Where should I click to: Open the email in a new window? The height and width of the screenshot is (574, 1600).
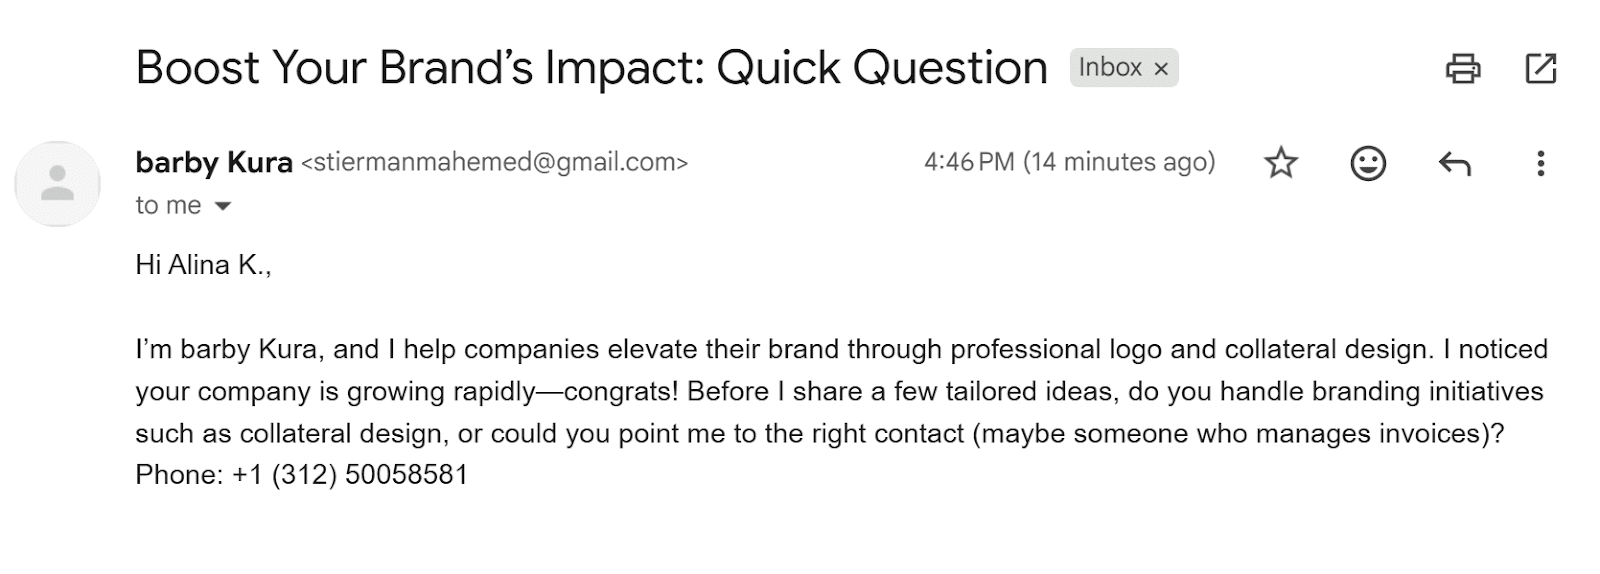[1540, 68]
